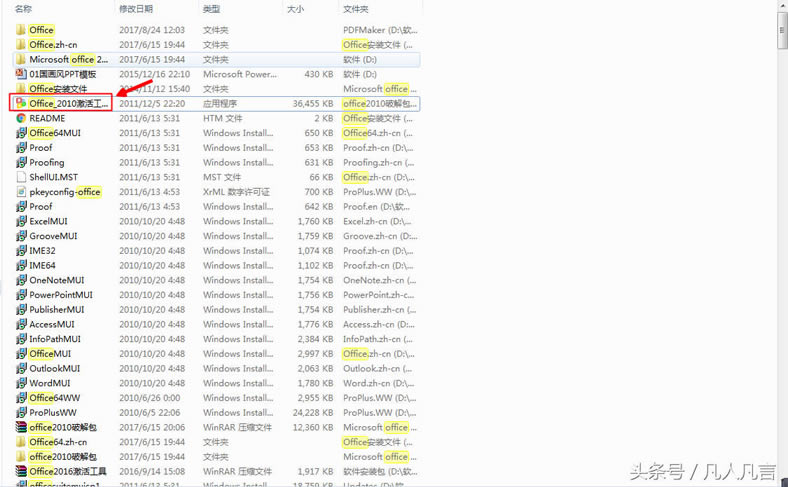Click the Proof entry sized 642 KB
Screen dimensions: 788x487
41,207
